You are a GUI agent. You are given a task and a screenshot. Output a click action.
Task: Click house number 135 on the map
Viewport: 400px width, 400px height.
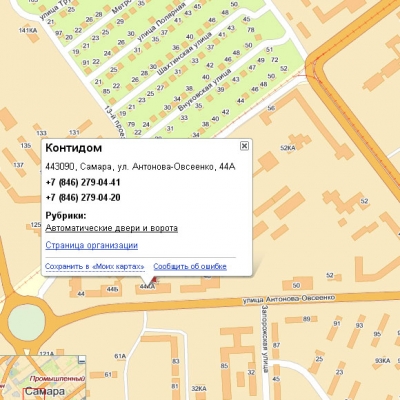pos(26,145)
